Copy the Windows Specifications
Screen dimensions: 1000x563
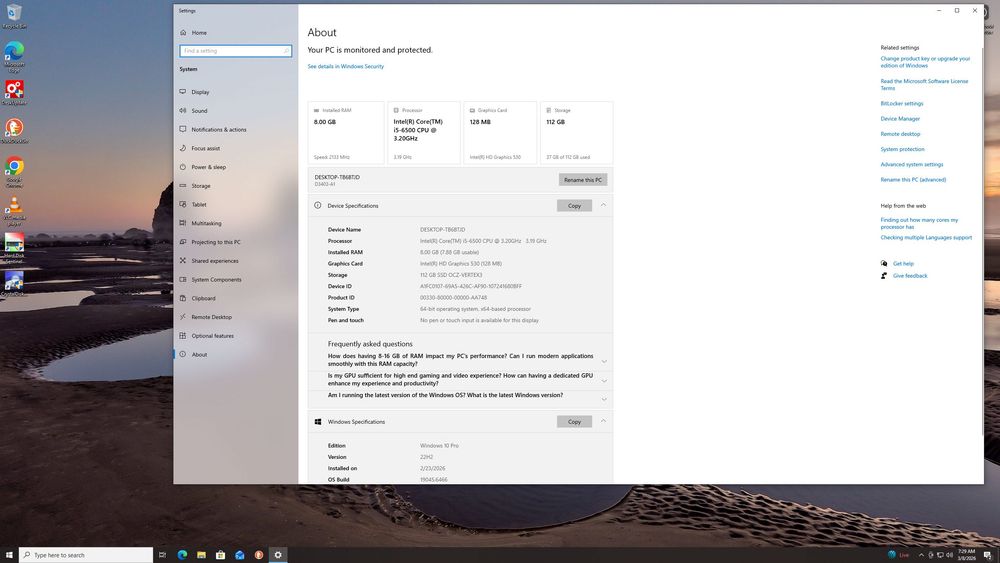point(574,421)
